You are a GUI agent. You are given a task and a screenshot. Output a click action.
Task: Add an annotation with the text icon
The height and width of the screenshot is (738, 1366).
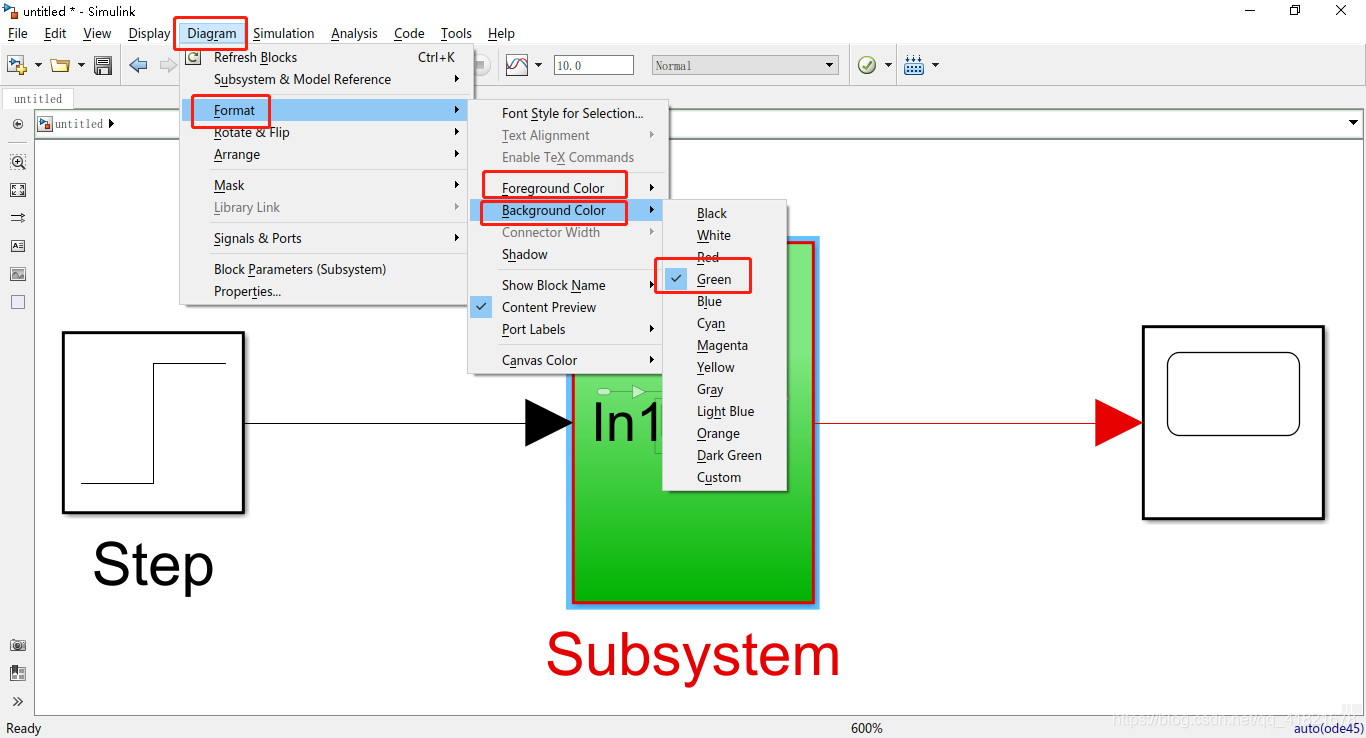[x=18, y=246]
